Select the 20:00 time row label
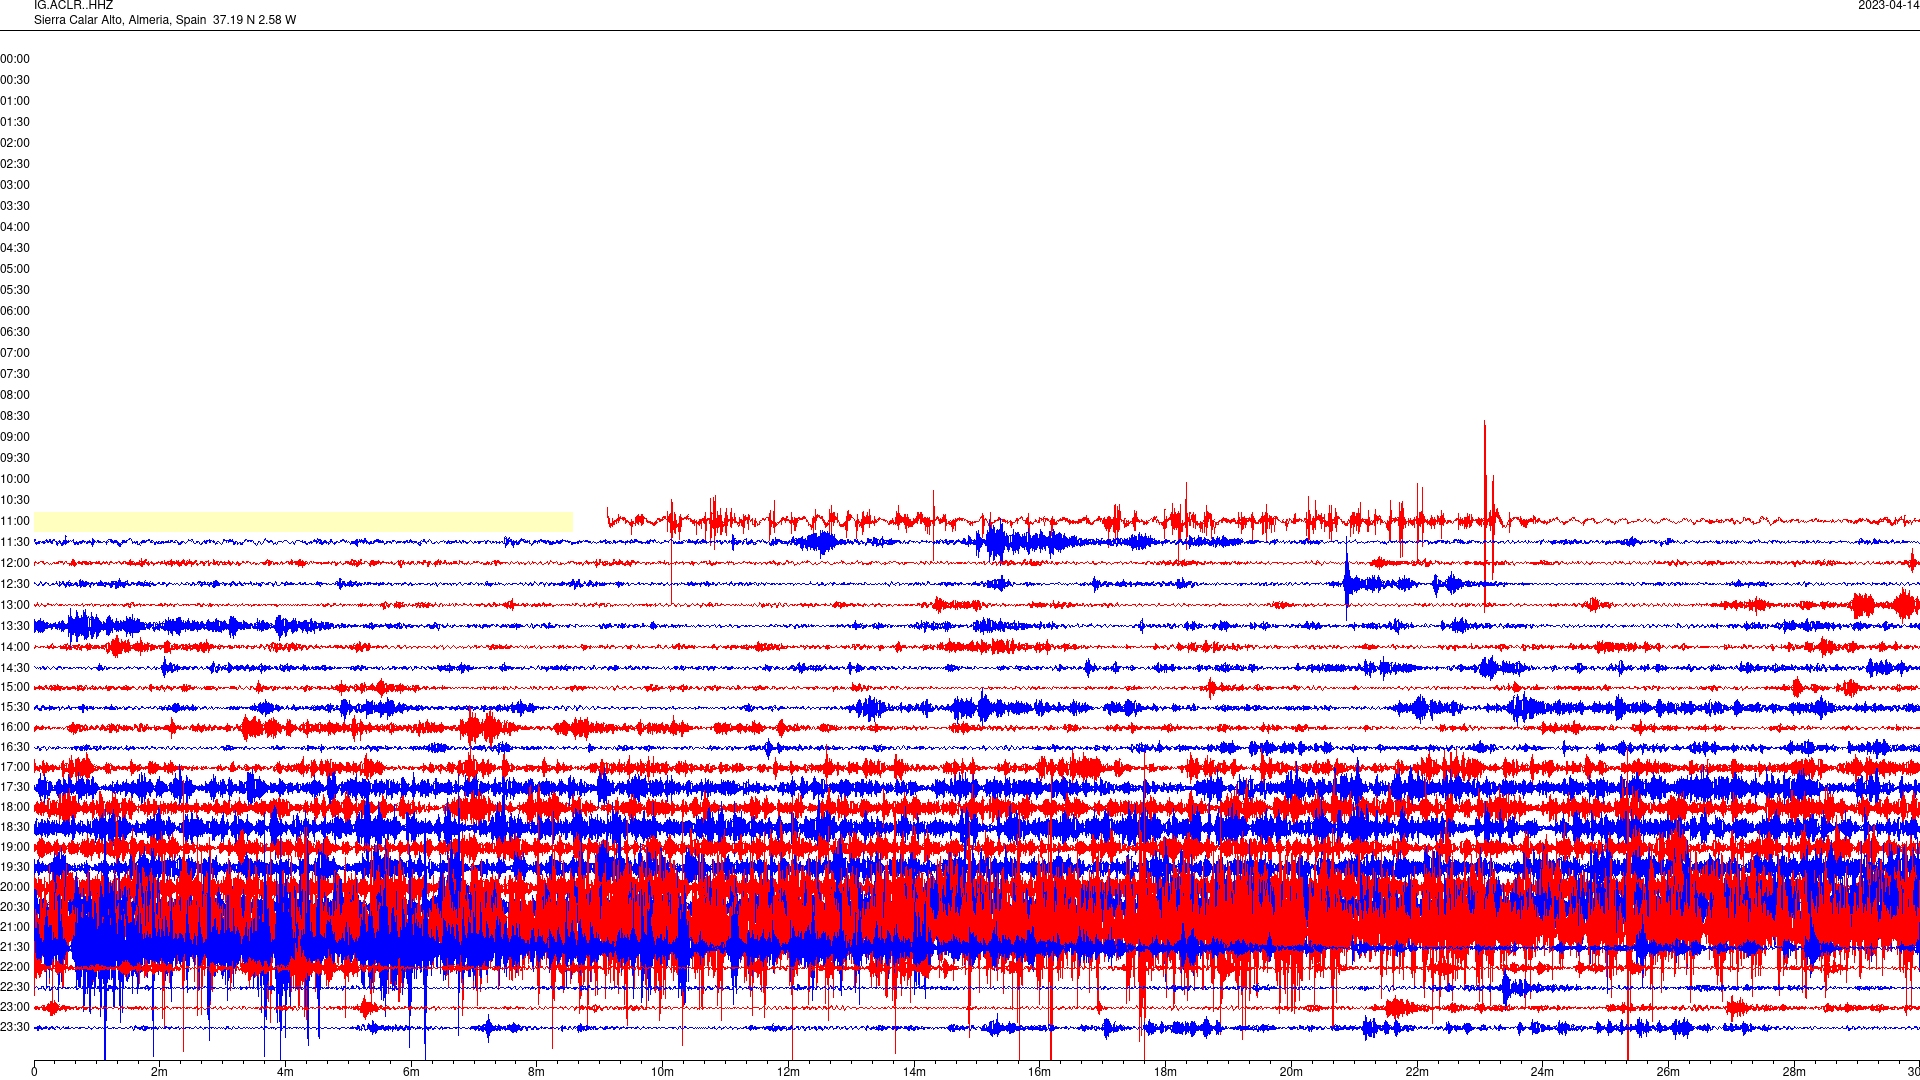 tap(15, 887)
